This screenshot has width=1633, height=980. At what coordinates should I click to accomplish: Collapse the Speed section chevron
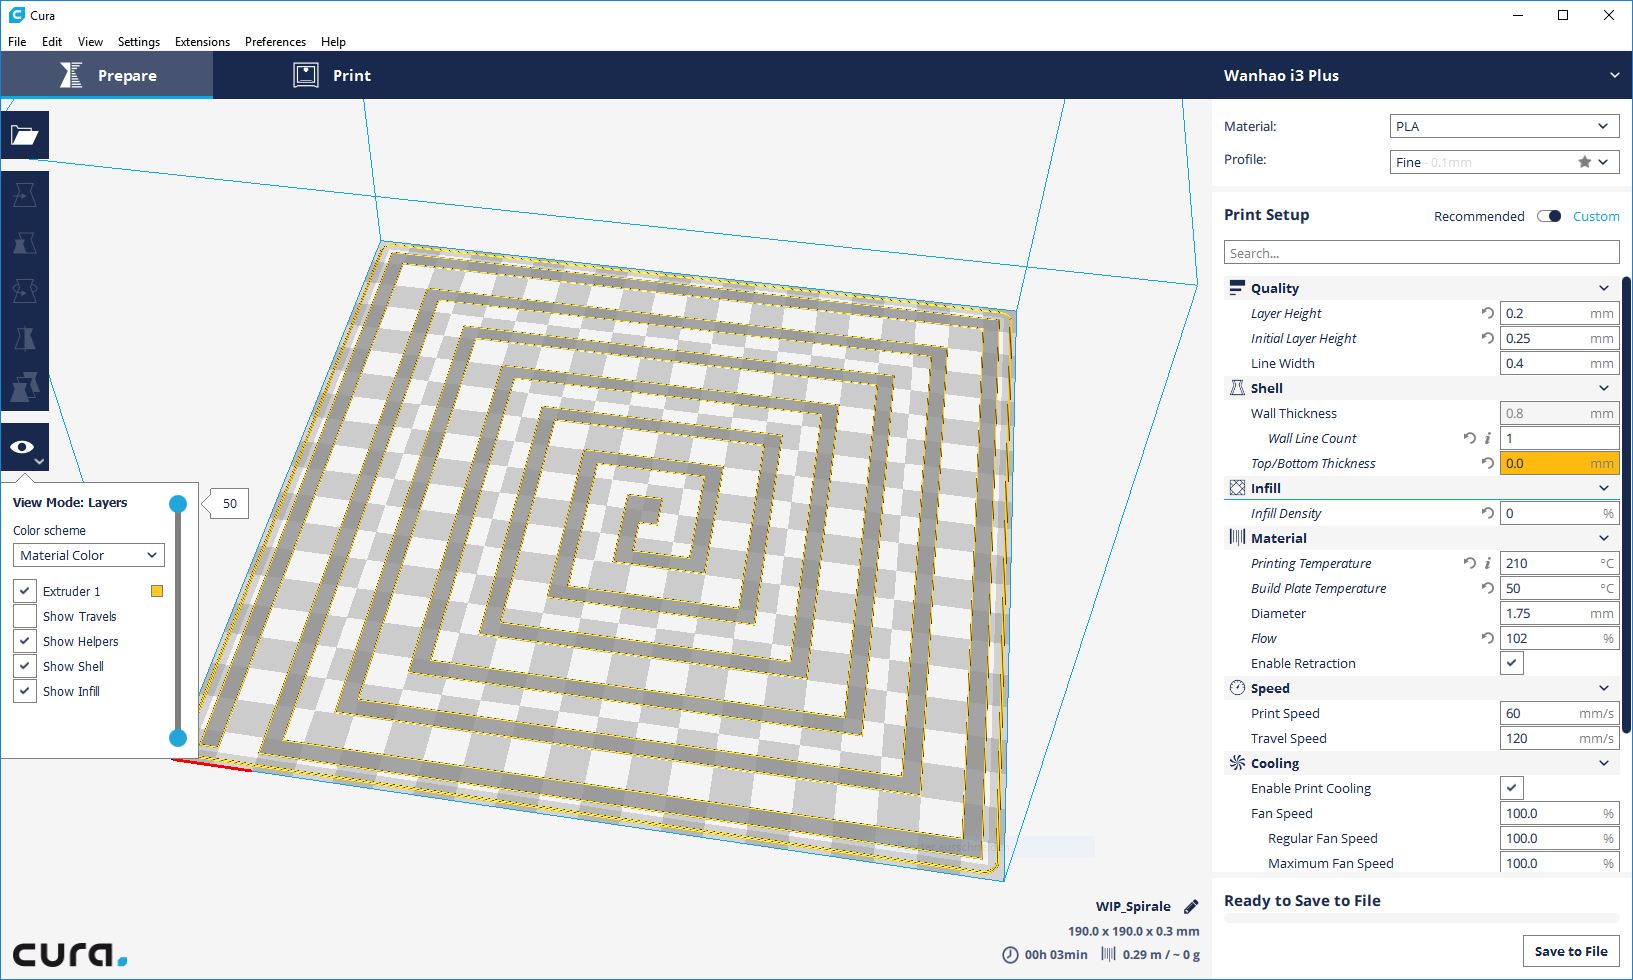1604,688
